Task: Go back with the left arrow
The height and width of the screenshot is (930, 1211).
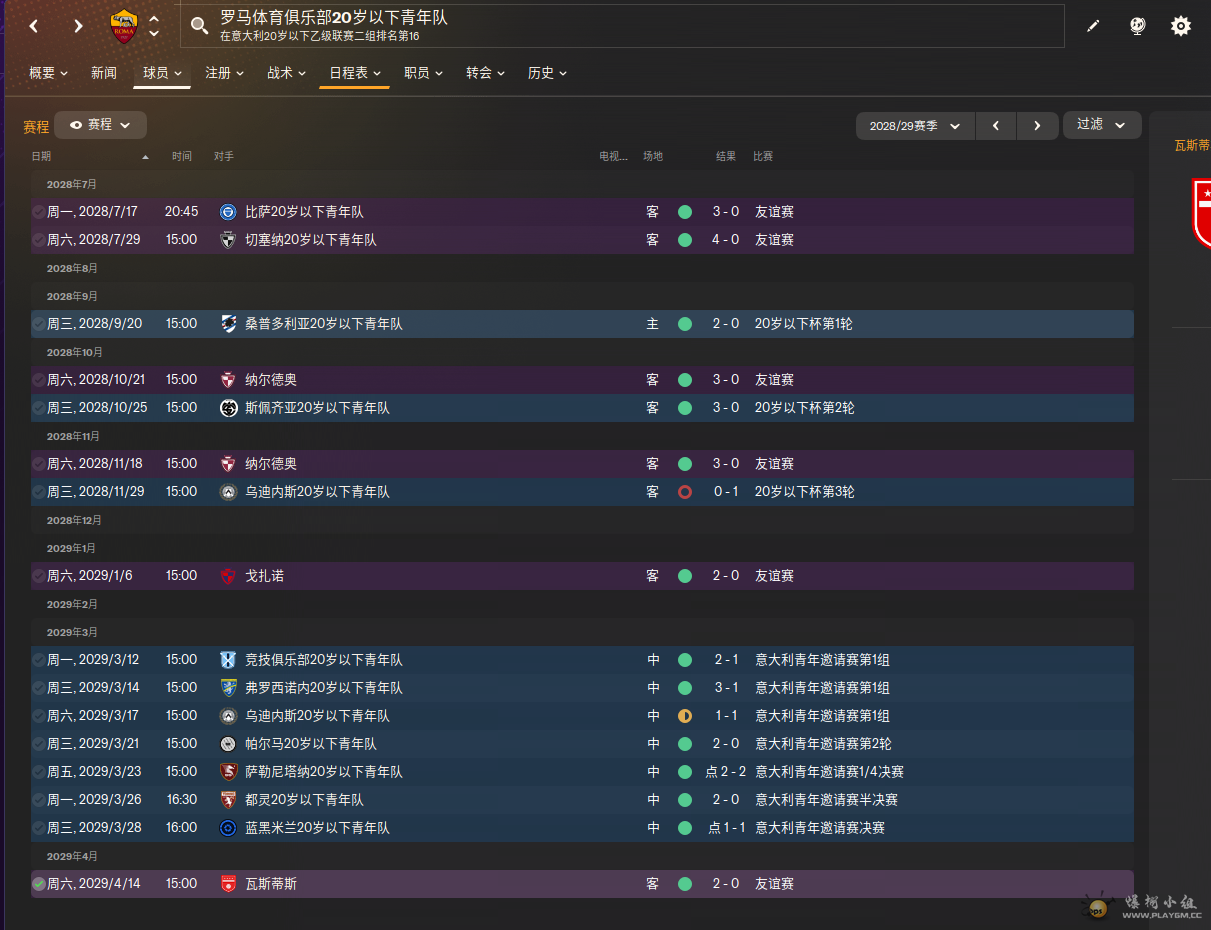Action: 34,26
